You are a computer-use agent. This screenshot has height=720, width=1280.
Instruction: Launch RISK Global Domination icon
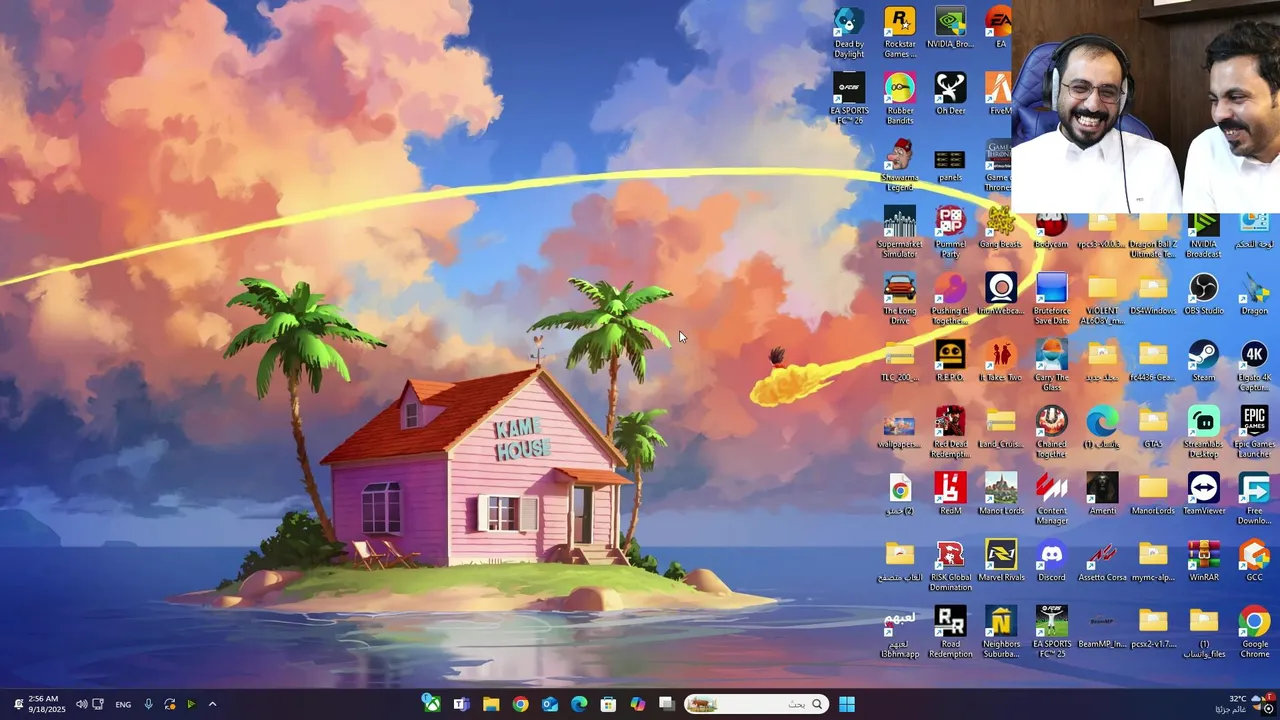click(x=950, y=566)
